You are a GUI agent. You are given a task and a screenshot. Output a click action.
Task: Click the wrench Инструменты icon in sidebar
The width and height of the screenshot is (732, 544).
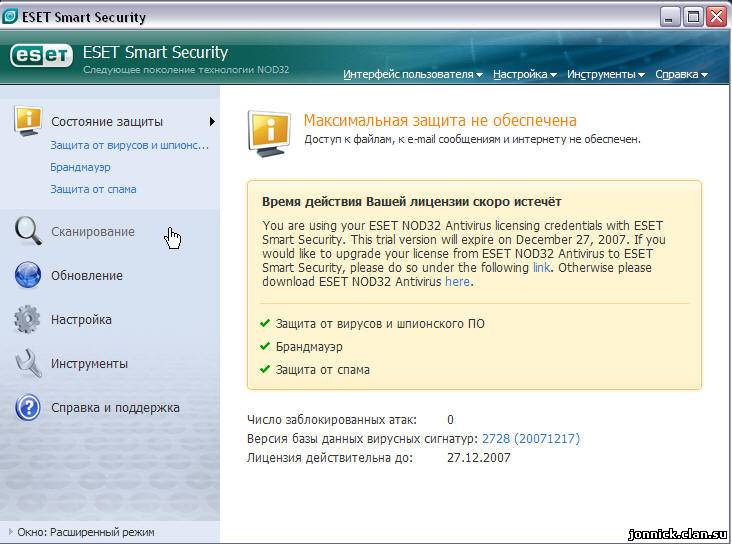pos(28,363)
